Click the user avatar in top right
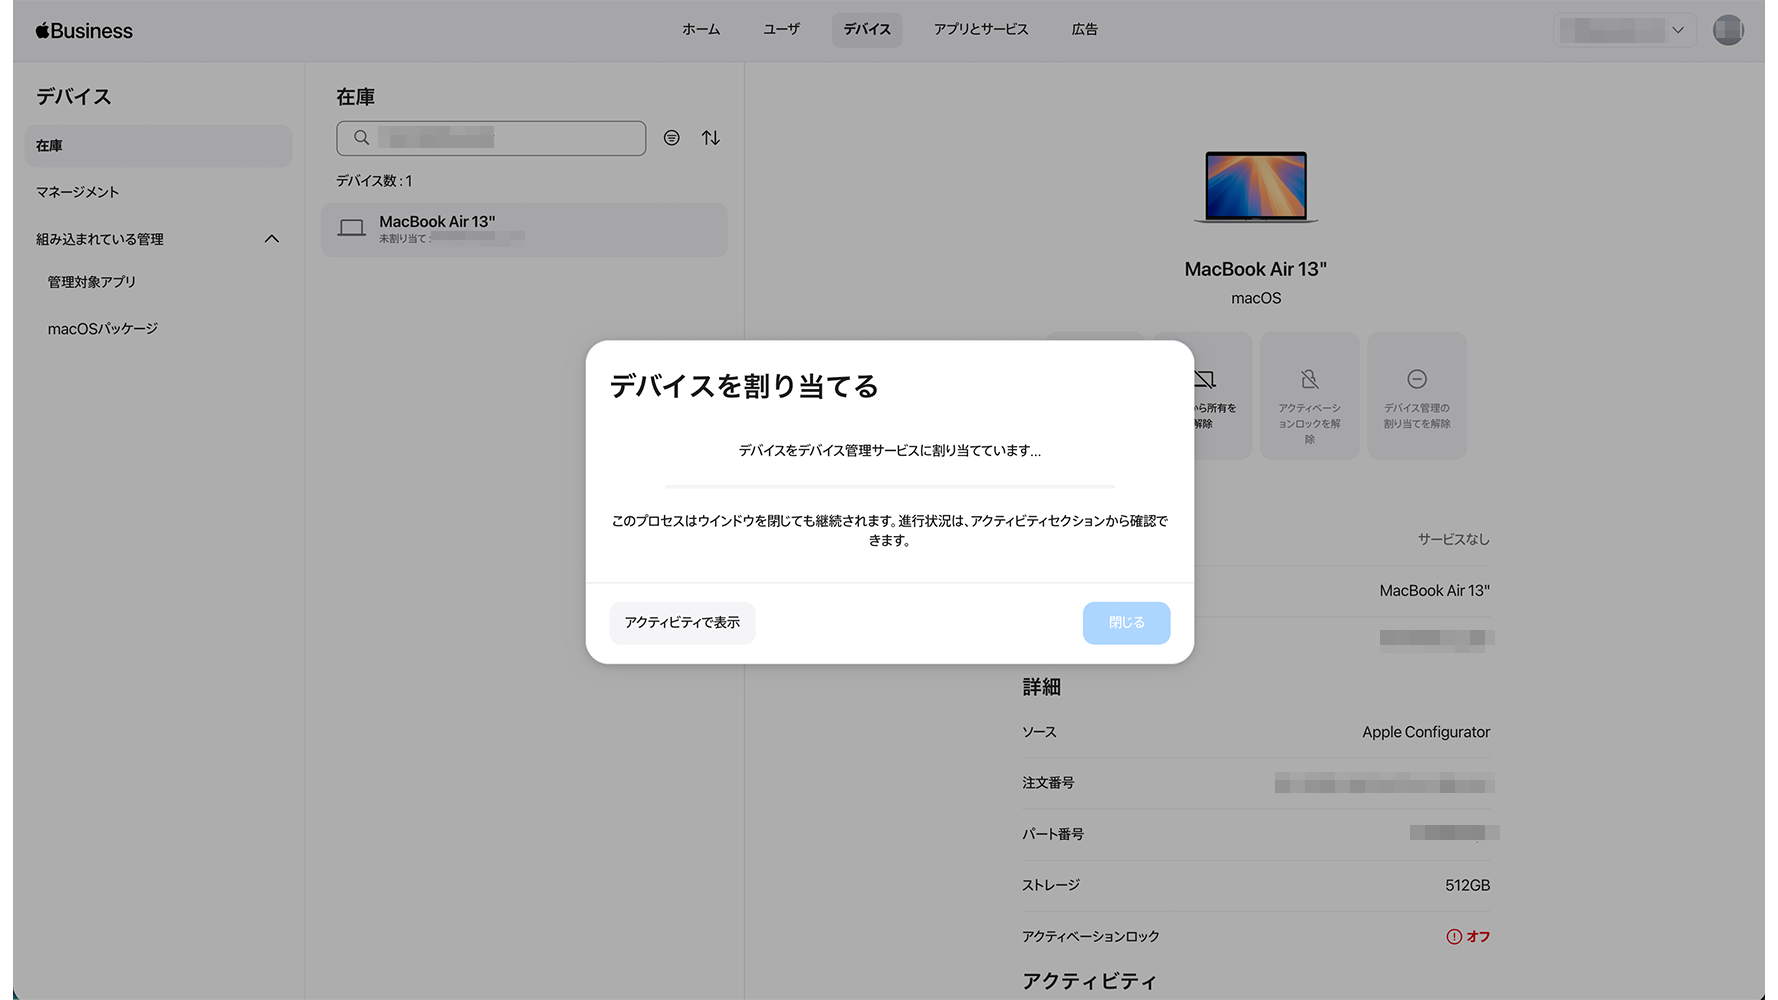 tap(1727, 30)
